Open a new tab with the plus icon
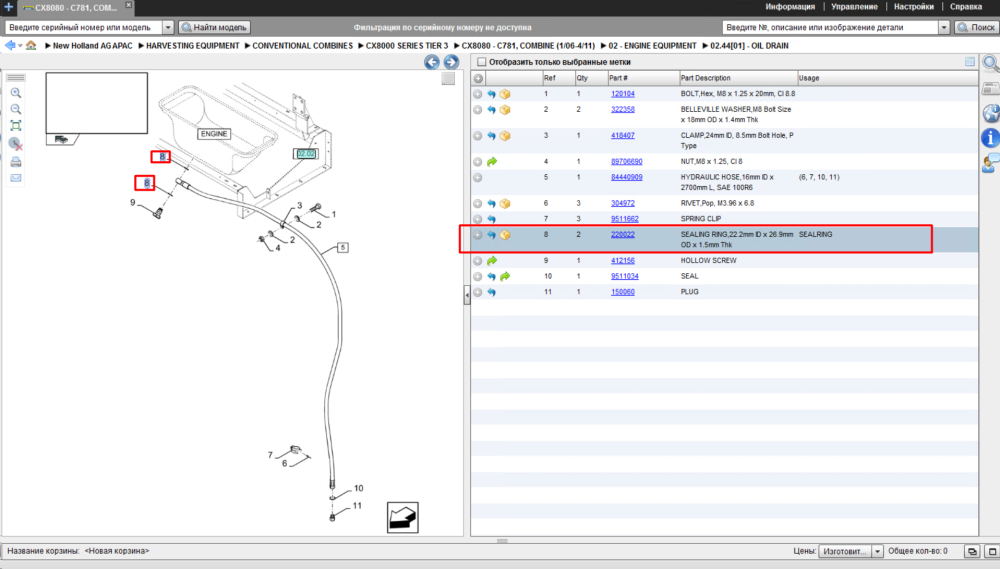The height and width of the screenshot is (569, 1000). pyautogui.click(x=8, y=7)
